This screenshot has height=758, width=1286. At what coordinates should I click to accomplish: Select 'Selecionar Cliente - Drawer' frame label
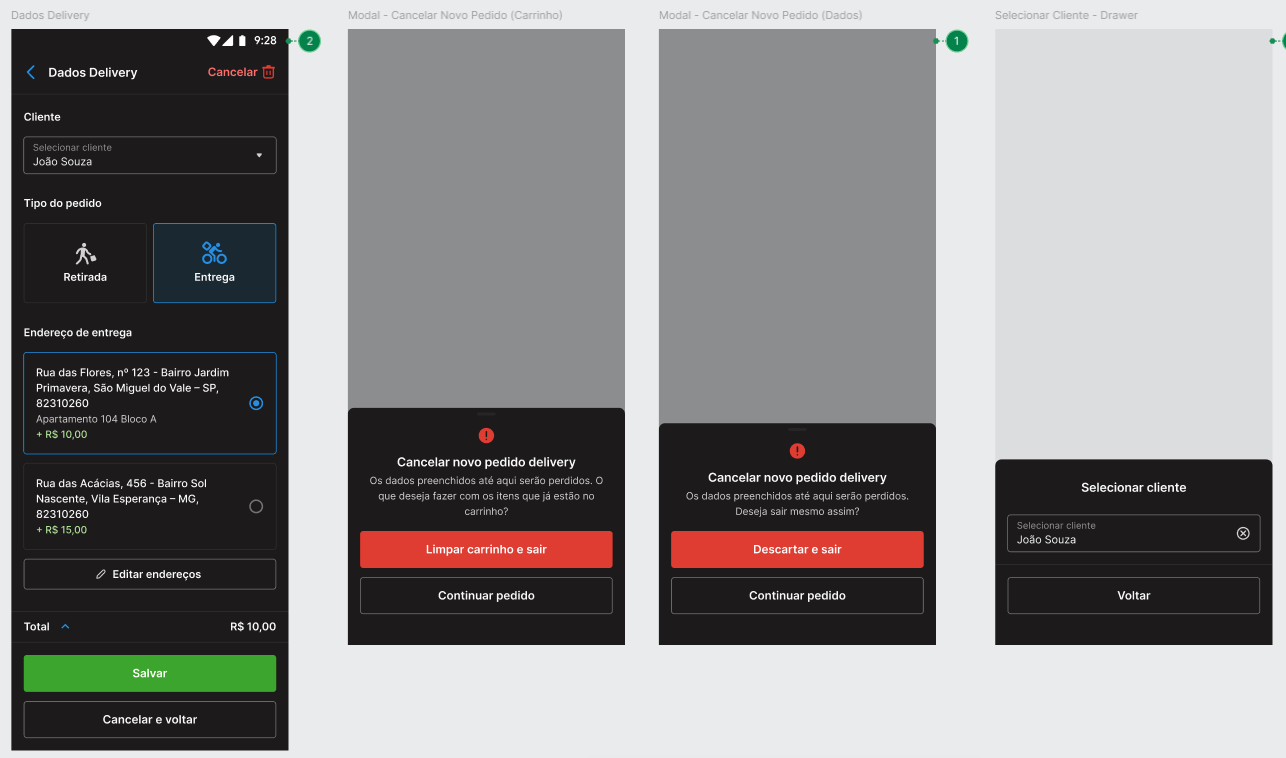[x=1066, y=15]
